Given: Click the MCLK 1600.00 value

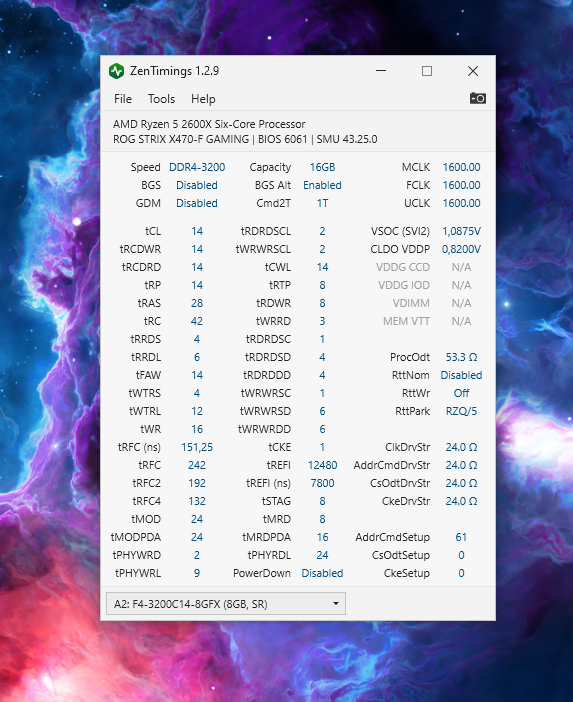Looking at the screenshot, I should pyautogui.click(x=462, y=167).
